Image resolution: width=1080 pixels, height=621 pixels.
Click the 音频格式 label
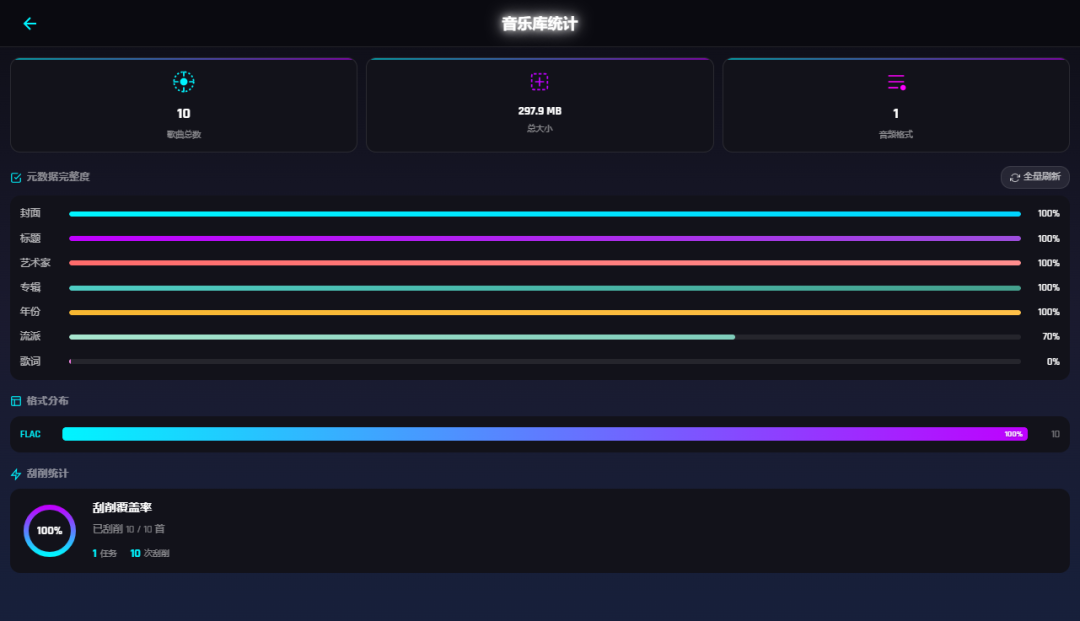(895, 134)
